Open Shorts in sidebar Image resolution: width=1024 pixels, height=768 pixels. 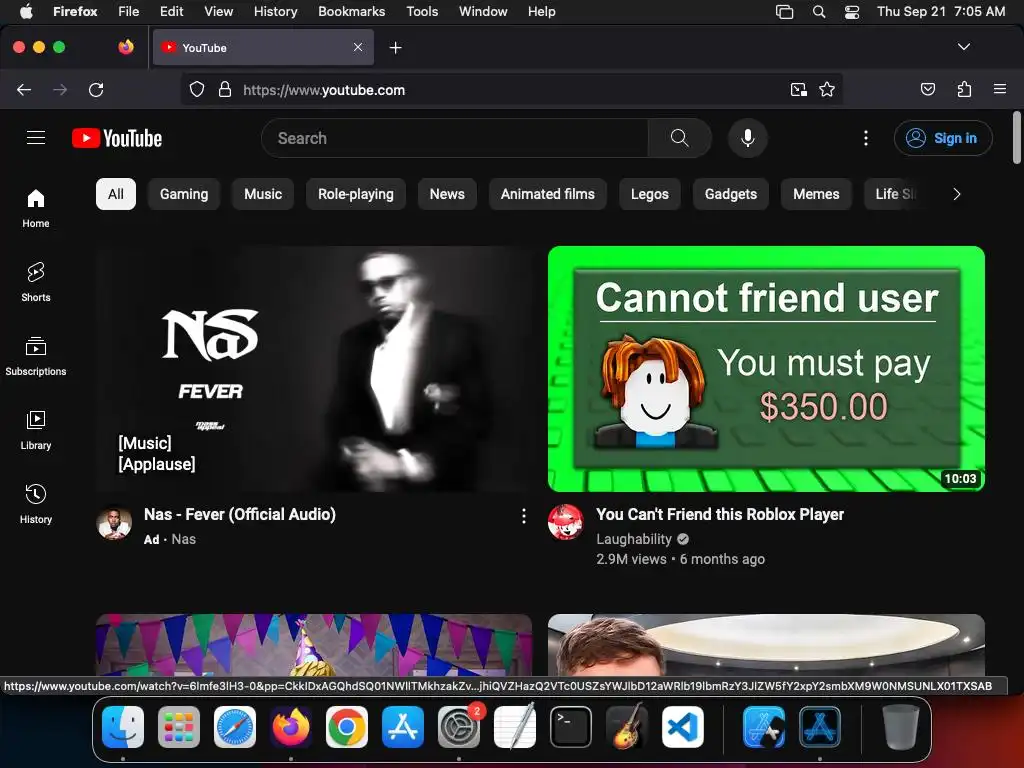(x=36, y=282)
